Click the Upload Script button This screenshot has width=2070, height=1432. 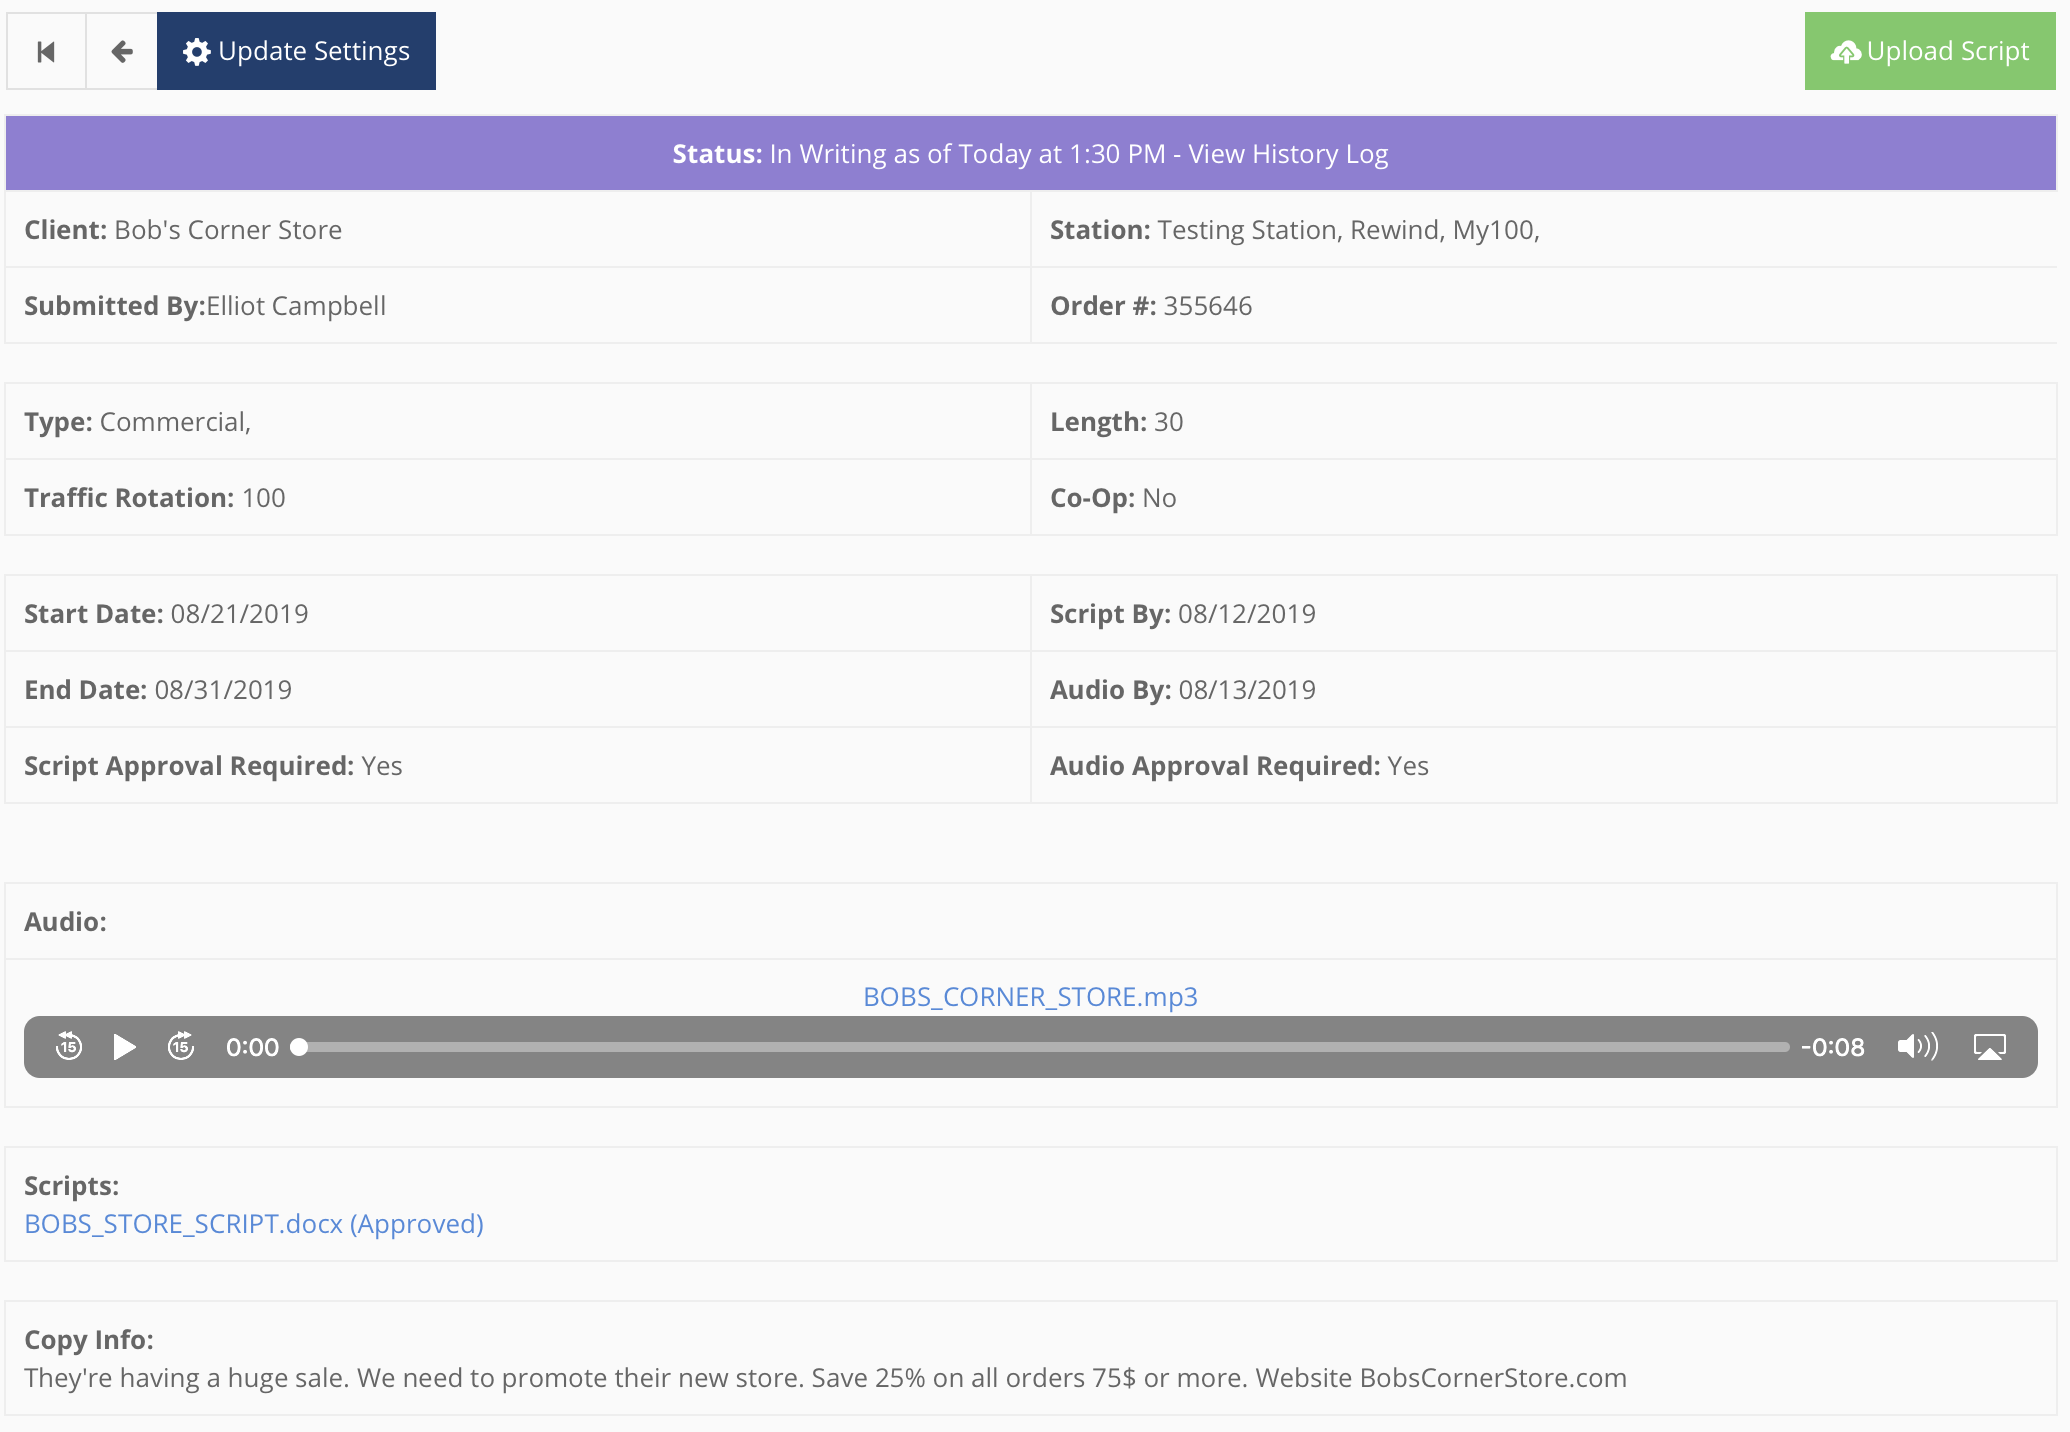1930,51
